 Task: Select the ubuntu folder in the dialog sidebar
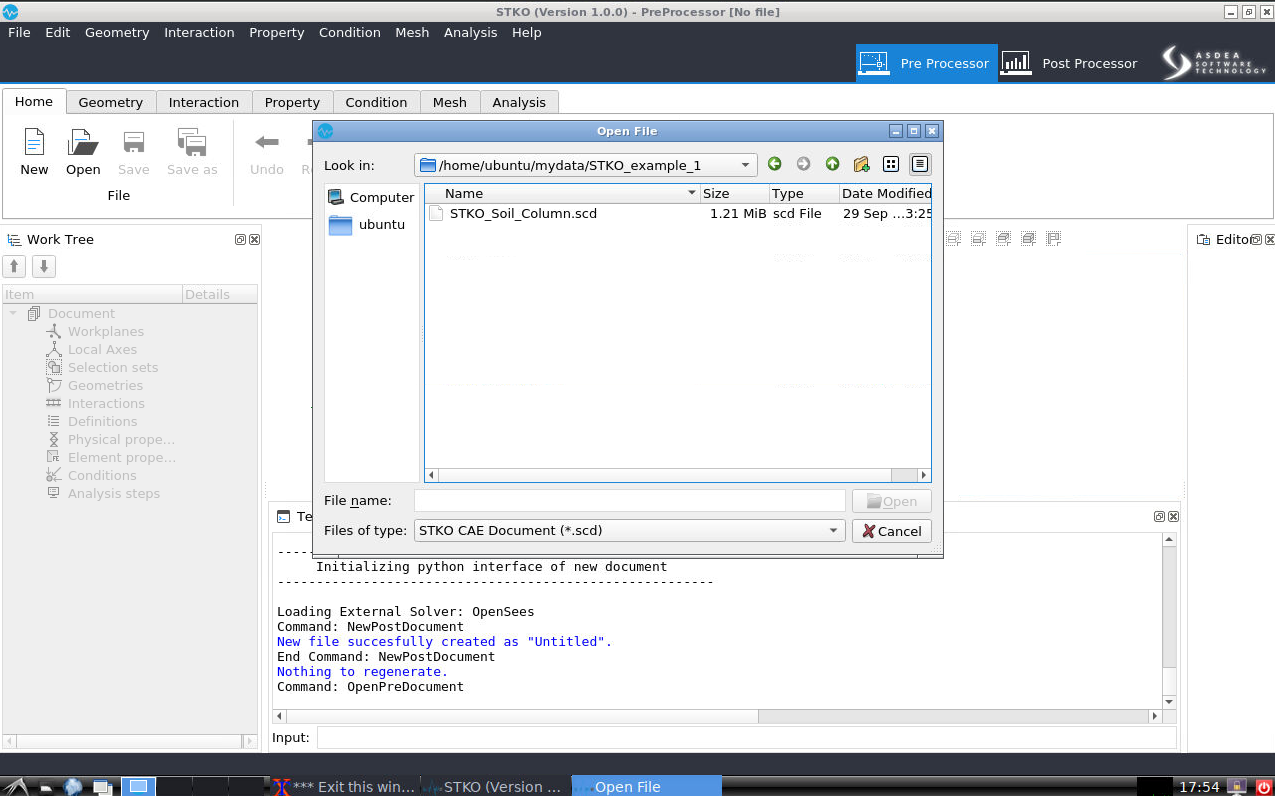coord(367,225)
